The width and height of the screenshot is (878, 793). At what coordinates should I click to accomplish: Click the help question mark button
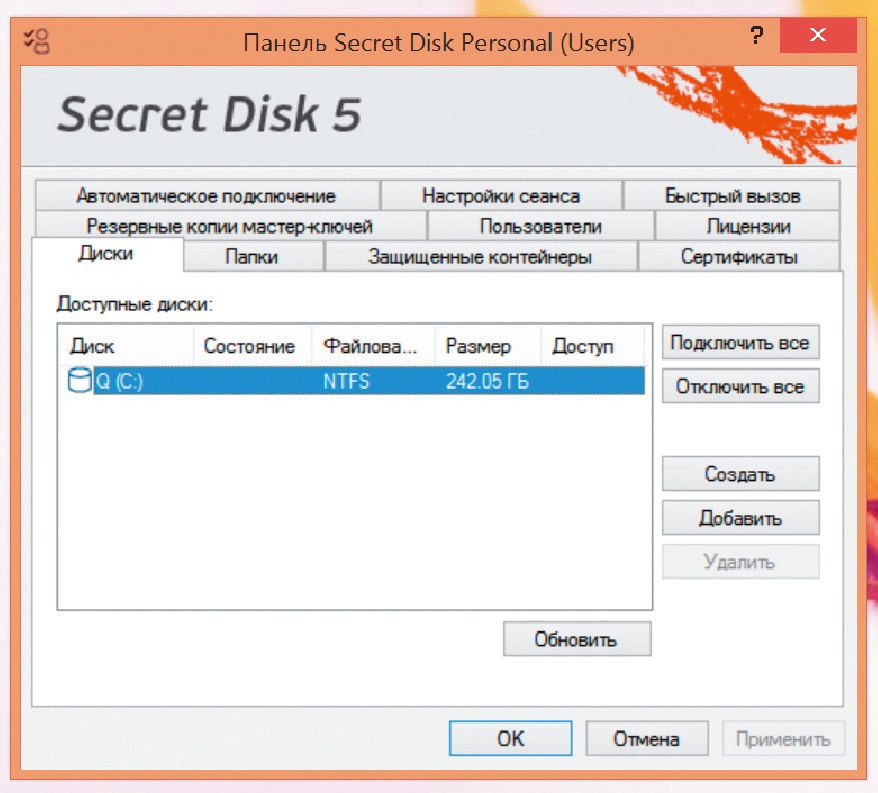coord(756,37)
